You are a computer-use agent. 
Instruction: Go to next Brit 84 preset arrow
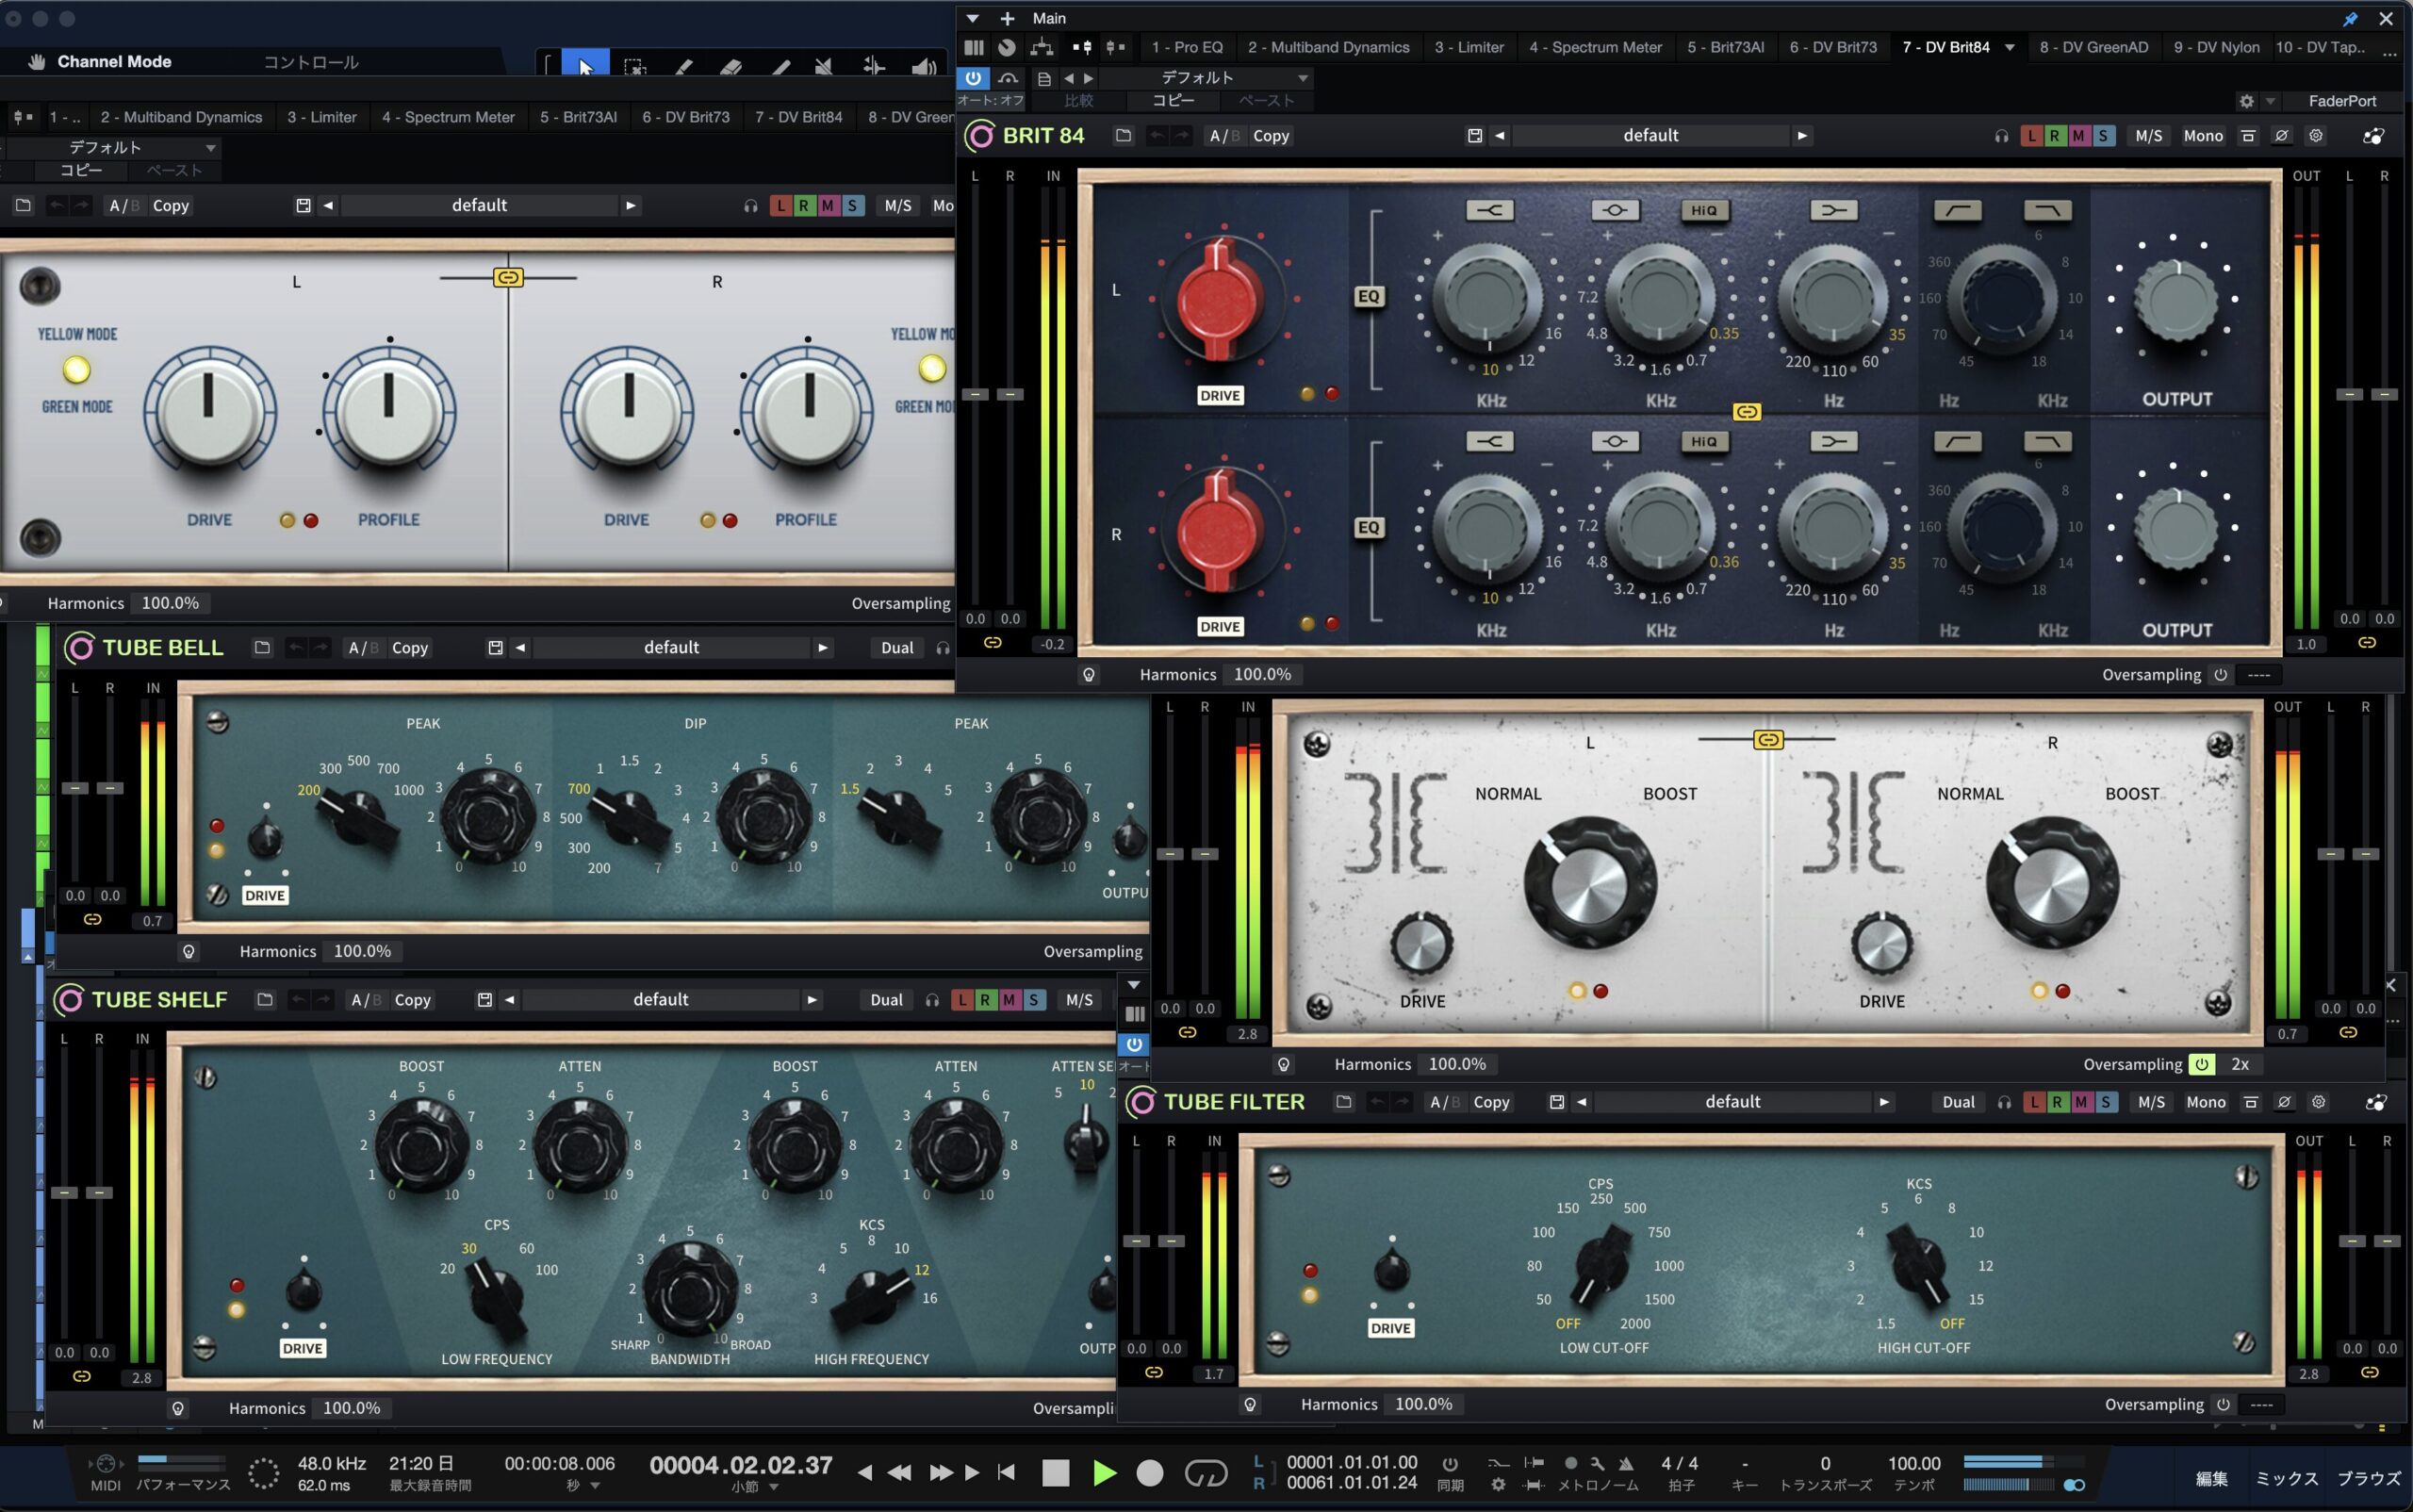click(1802, 135)
